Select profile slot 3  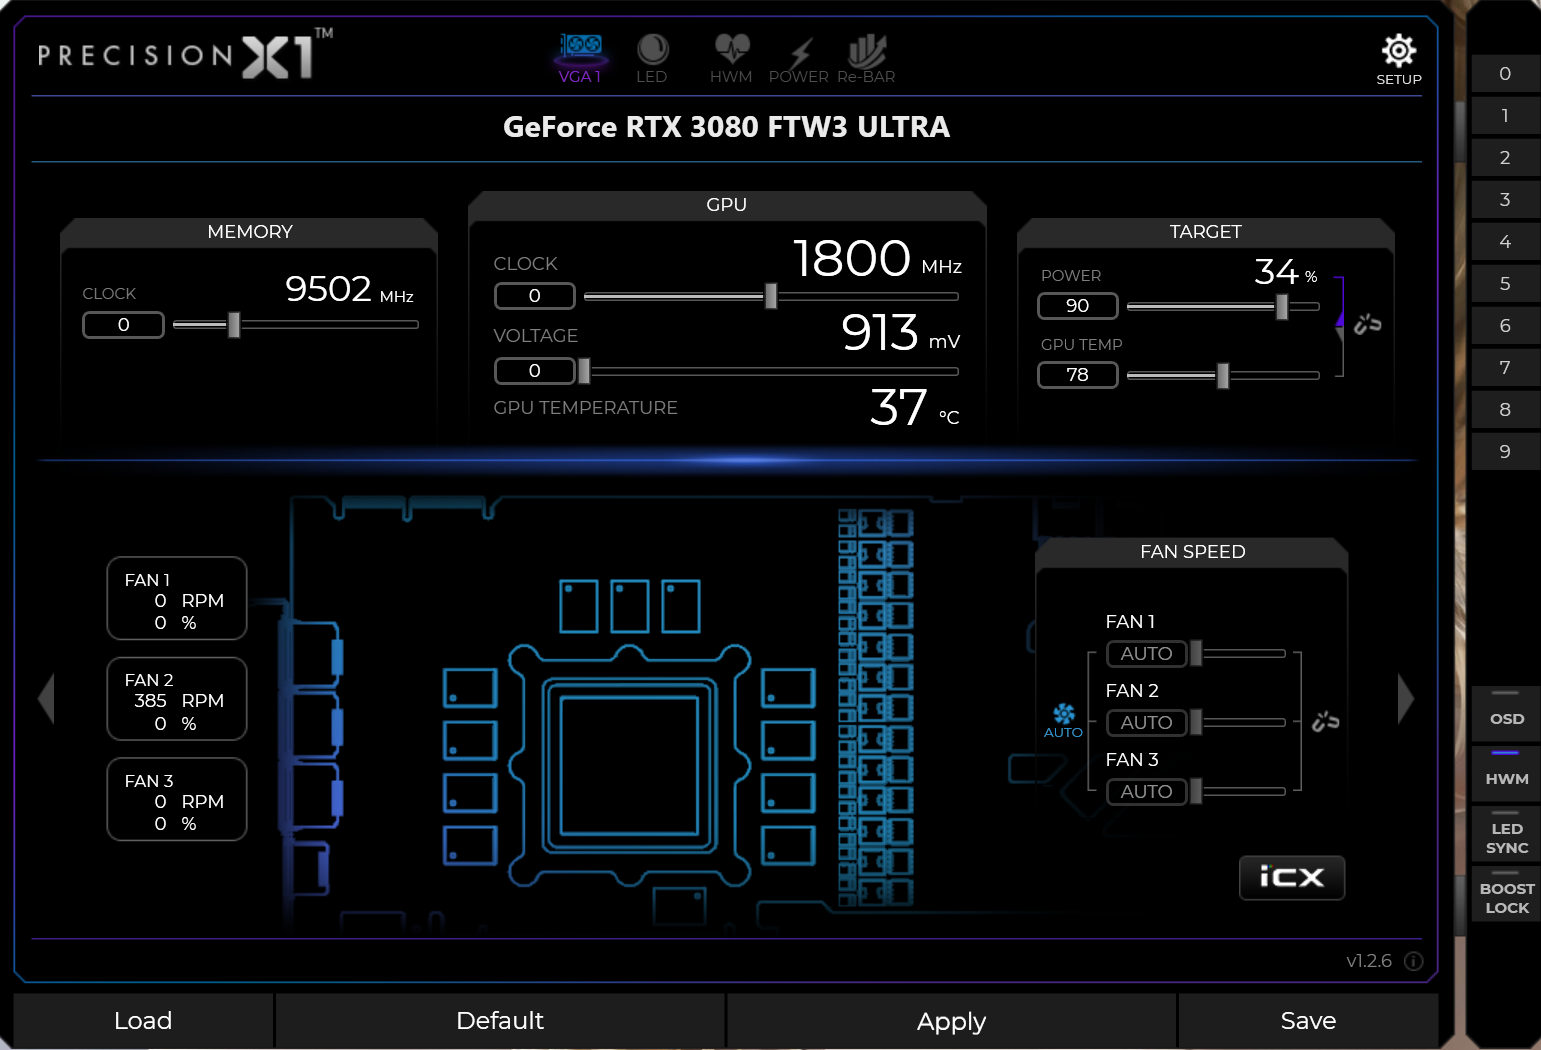[x=1505, y=200]
